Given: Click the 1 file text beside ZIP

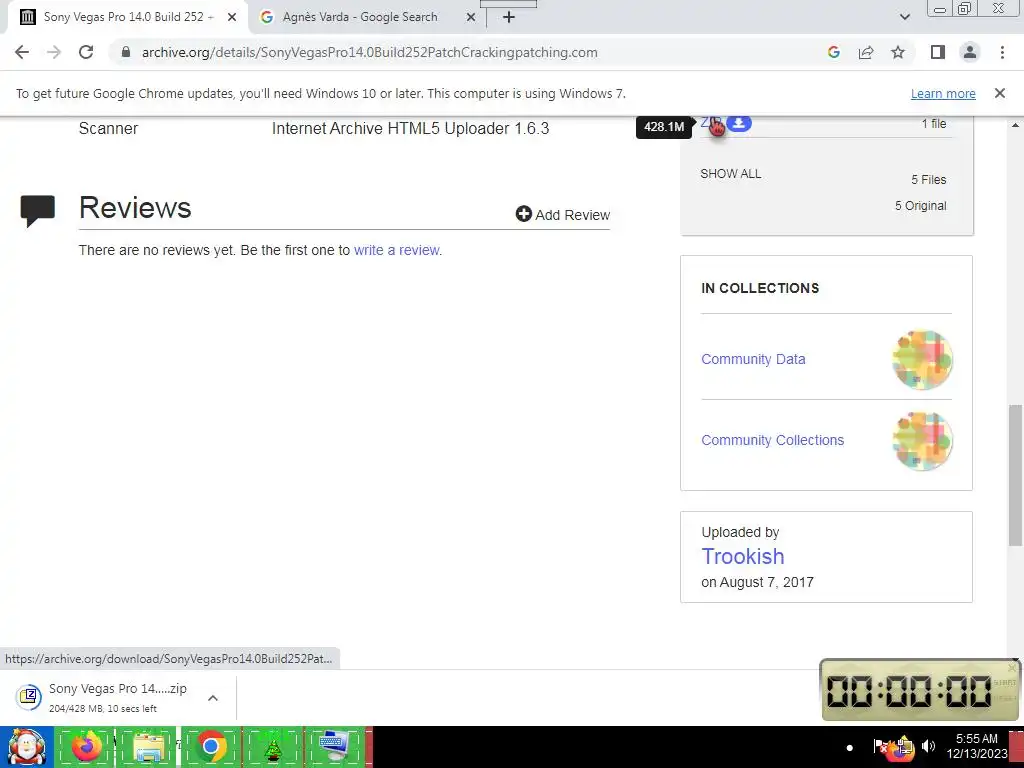Looking at the screenshot, I should (x=934, y=123).
